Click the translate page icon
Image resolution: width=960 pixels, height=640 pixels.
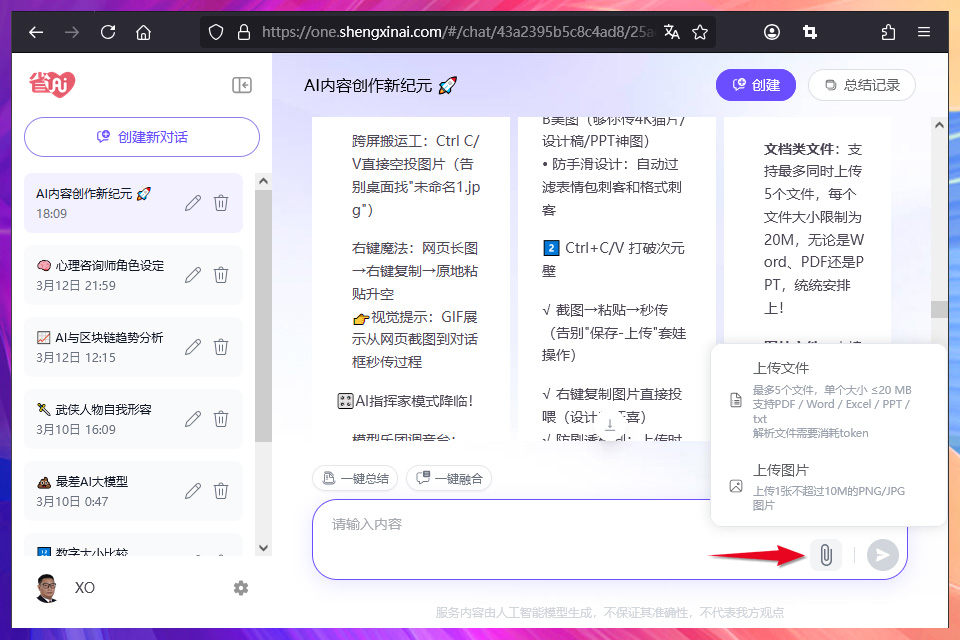(672, 31)
